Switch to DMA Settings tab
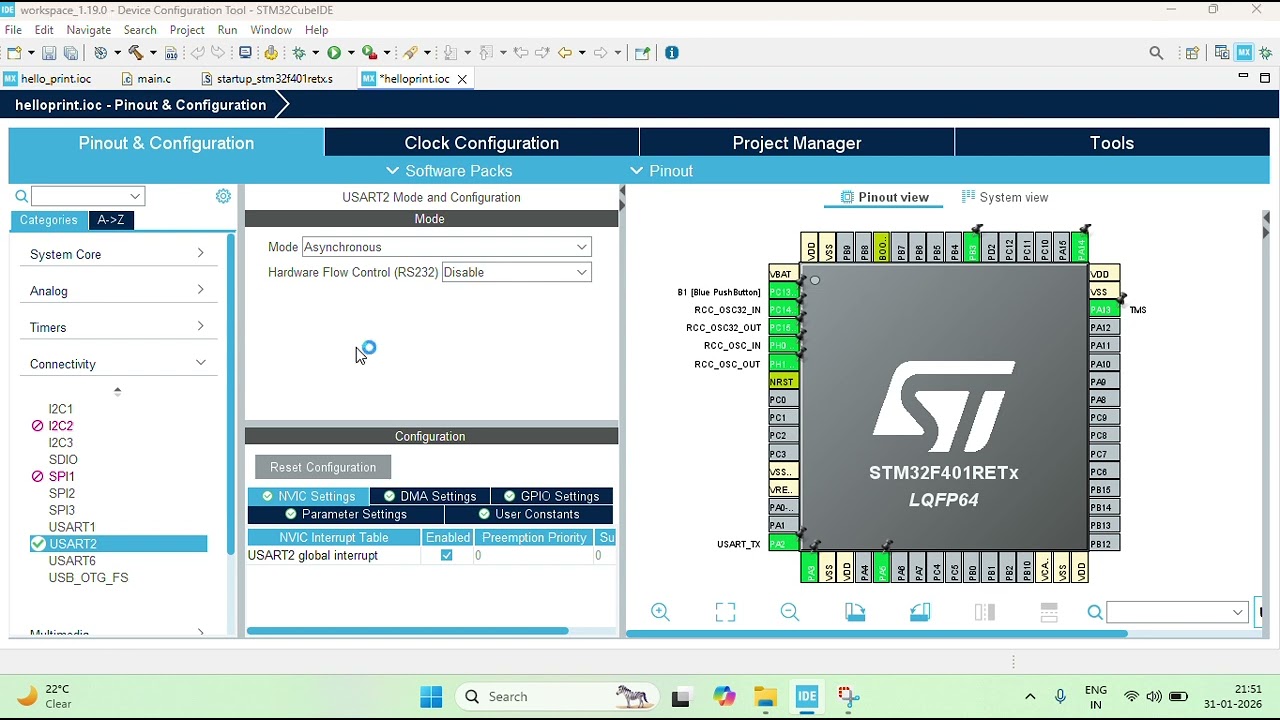1280x720 pixels. [x=430, y=496]
